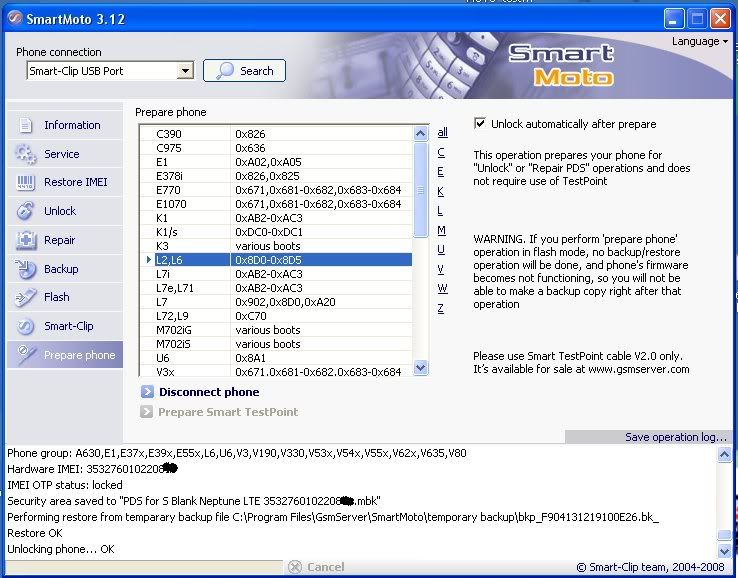
Task: Click the Unlock padlock icon
Action: [25, 211]
